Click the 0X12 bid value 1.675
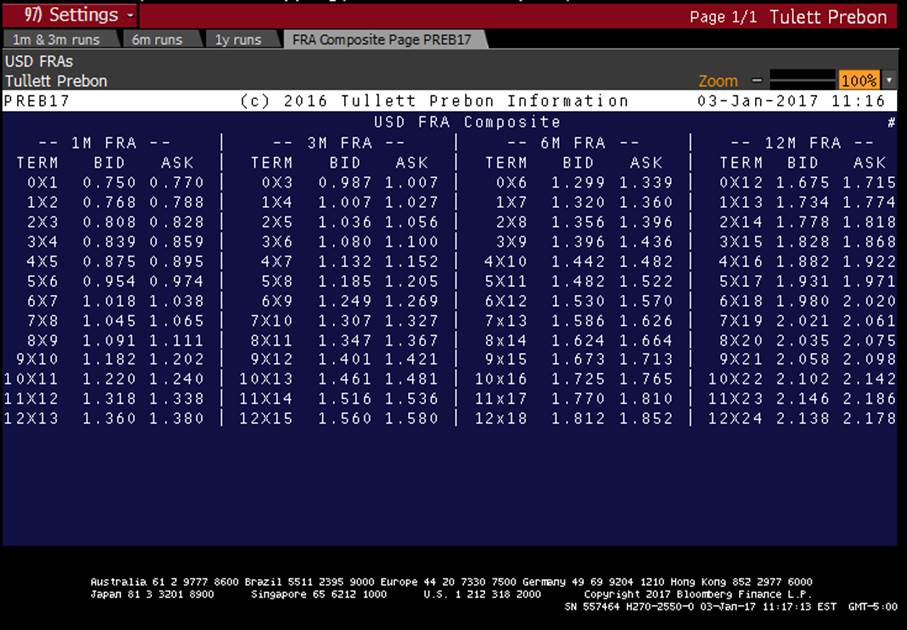Screen dimensions: 907x630 click(803, 183)
